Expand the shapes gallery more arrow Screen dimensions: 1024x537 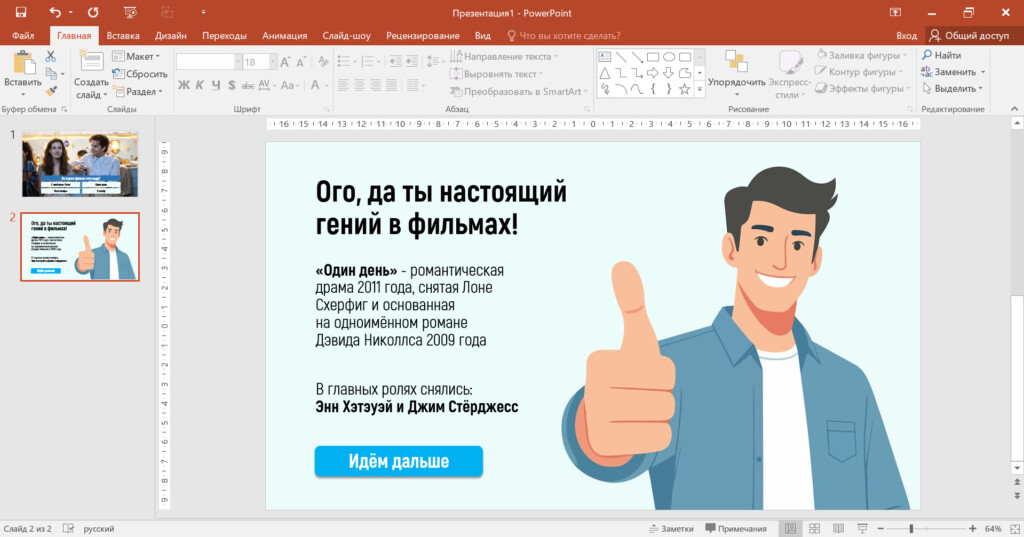coord(699,90)
